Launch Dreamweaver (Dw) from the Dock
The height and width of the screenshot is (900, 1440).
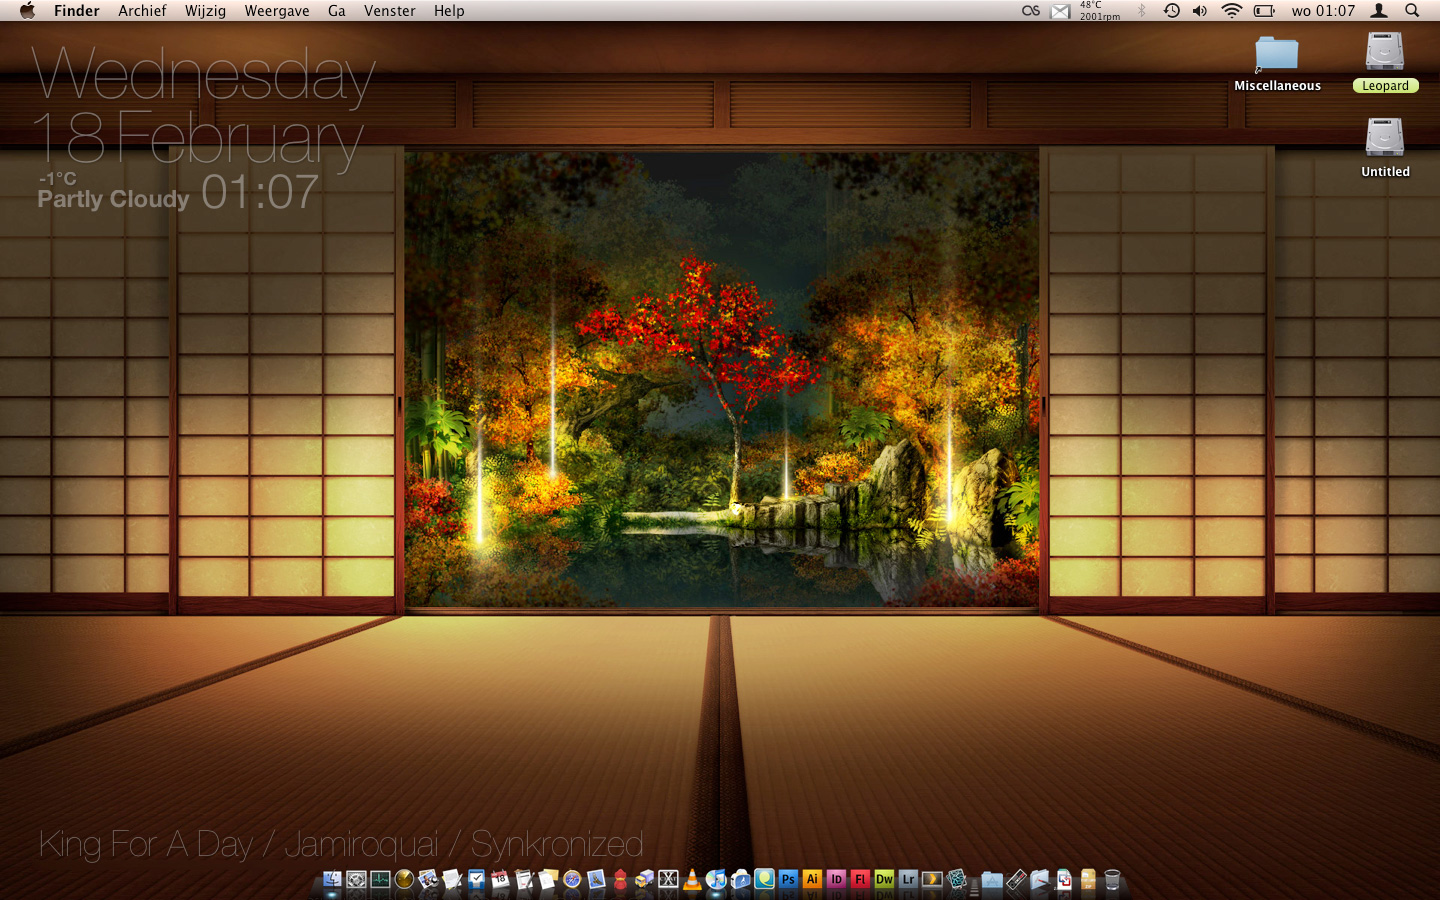(x=884, y=880)
